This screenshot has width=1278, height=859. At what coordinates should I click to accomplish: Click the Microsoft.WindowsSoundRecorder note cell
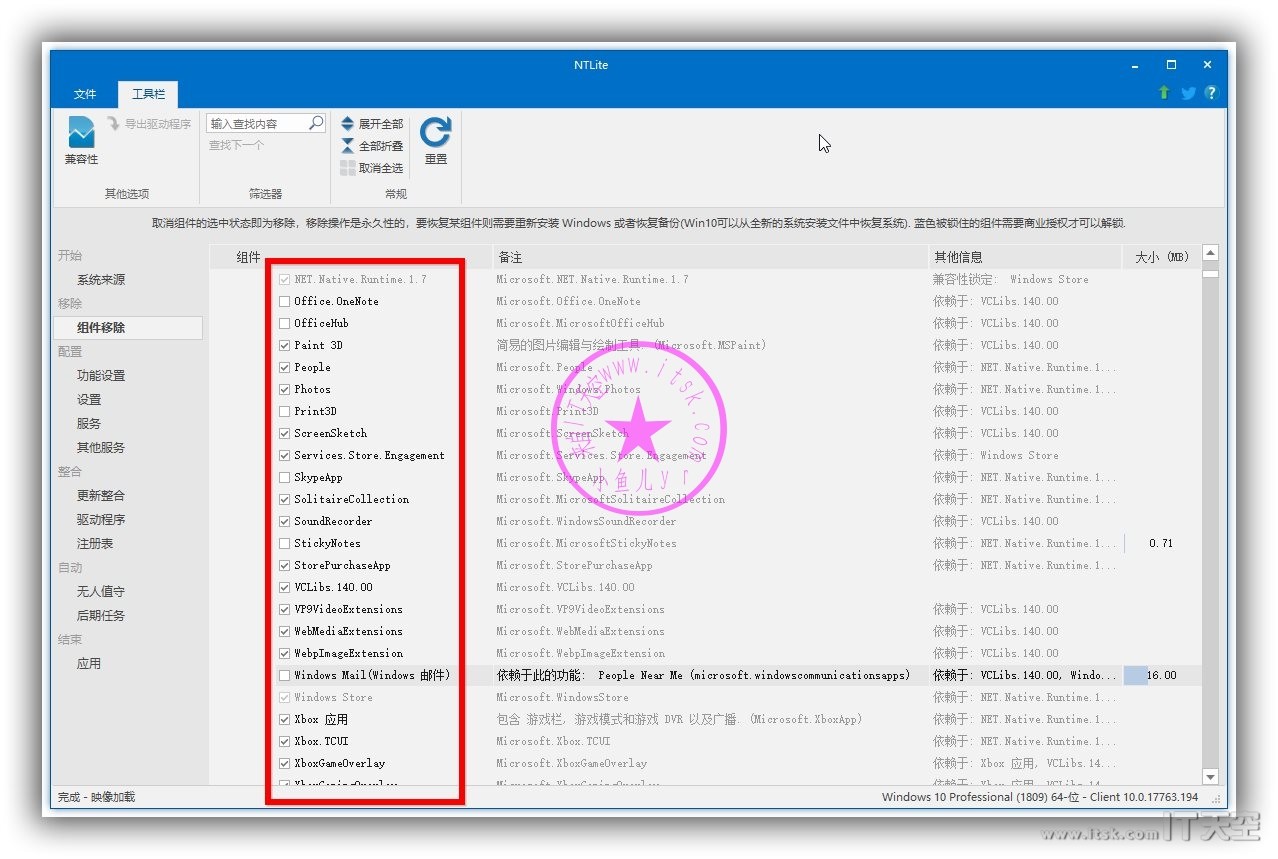coord(586,521)
